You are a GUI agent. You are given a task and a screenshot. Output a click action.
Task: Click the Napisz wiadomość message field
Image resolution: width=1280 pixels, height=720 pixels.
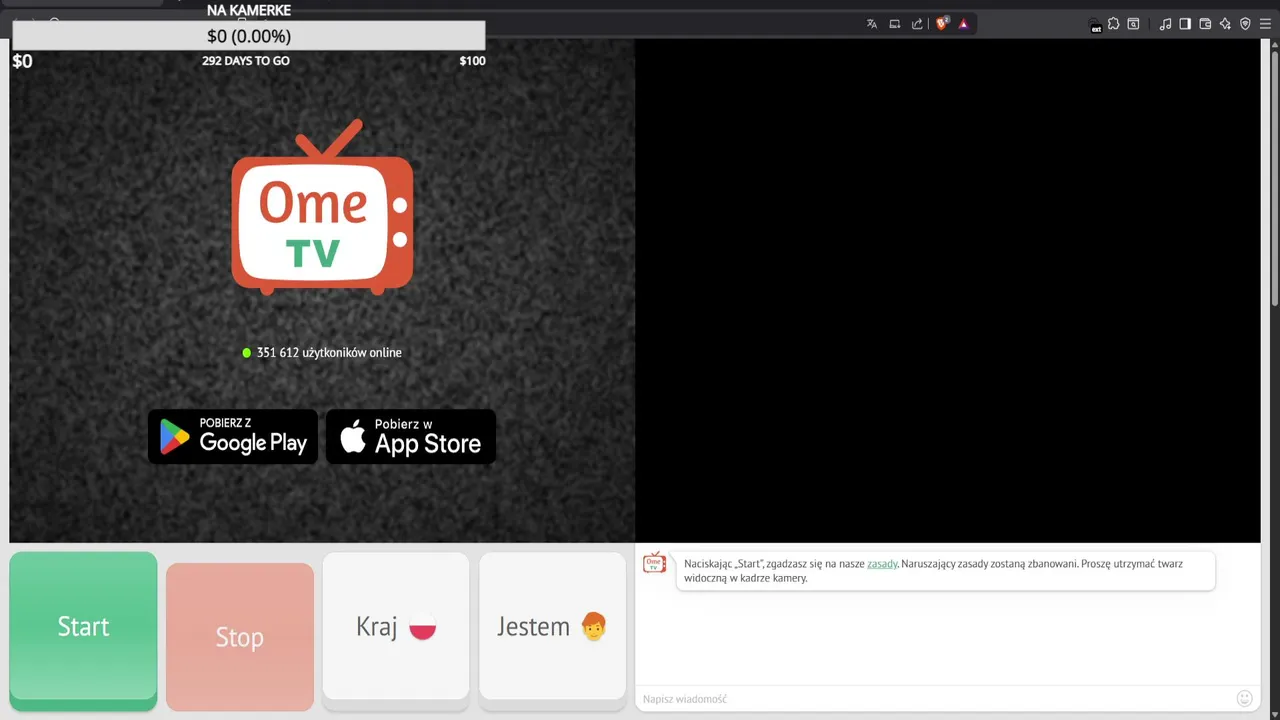[935, 699]
